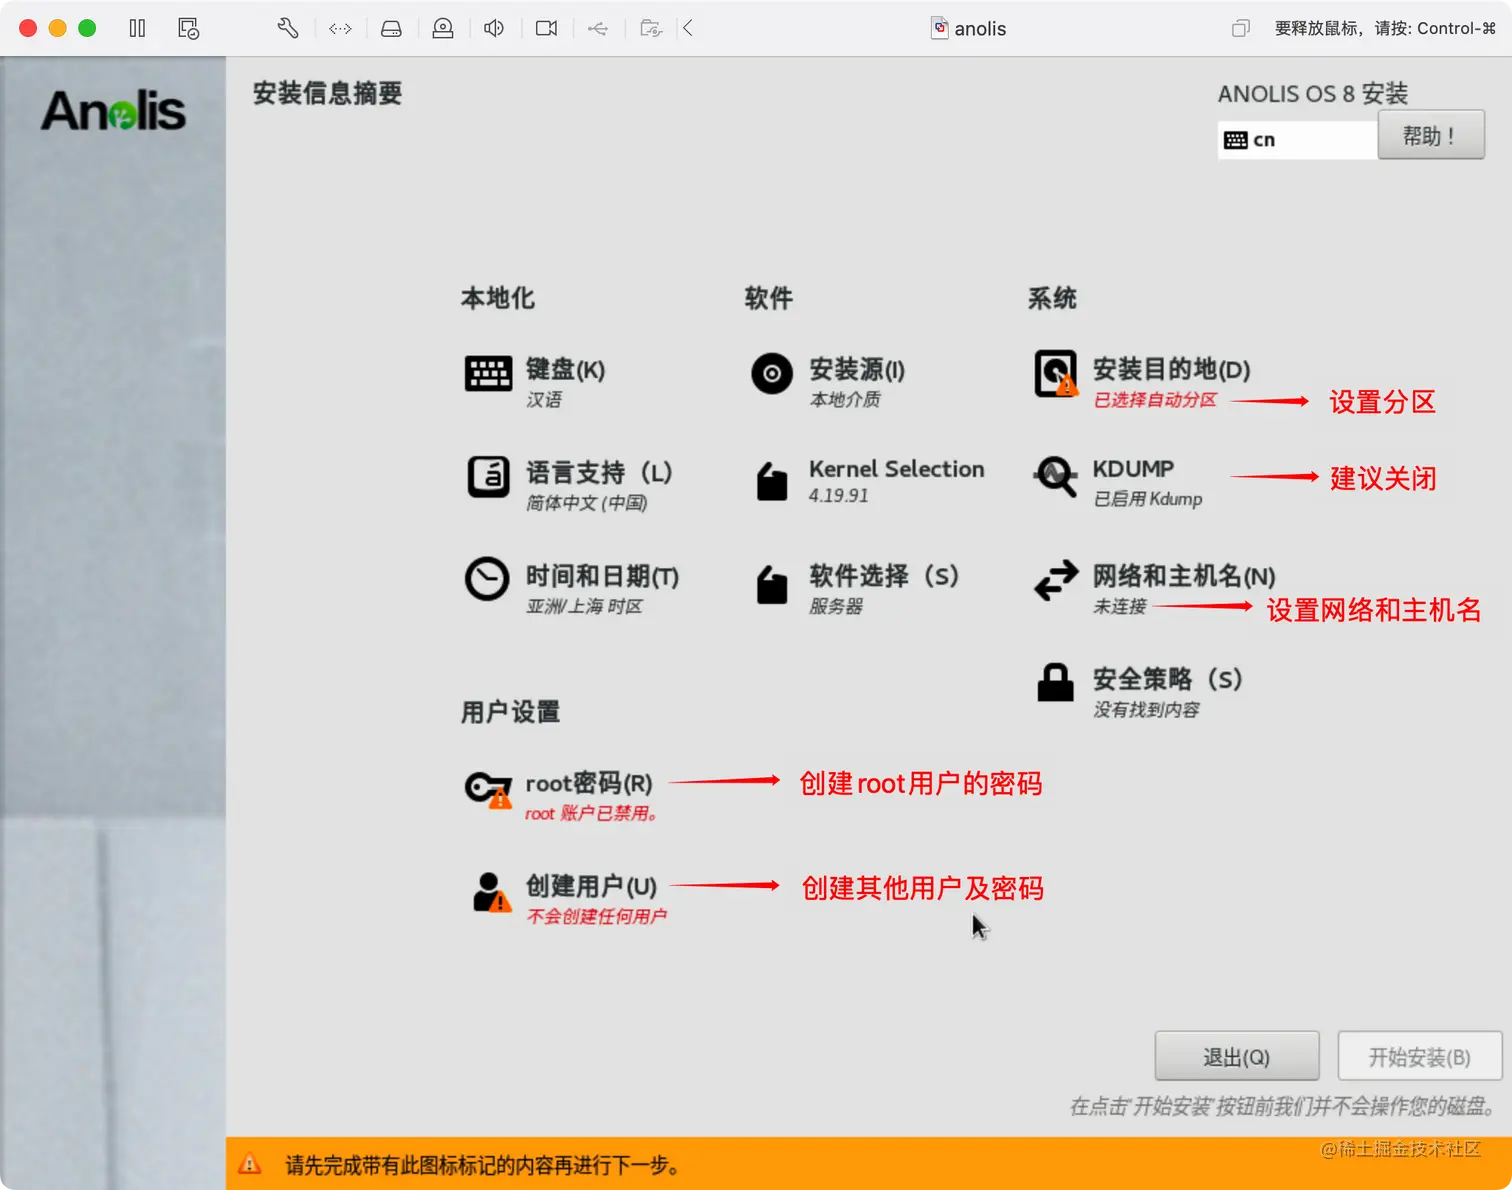This screenshot has width=1512, height=1190.
Task: Open 网络和主机名(N) label
Action: coord(1184,576)
